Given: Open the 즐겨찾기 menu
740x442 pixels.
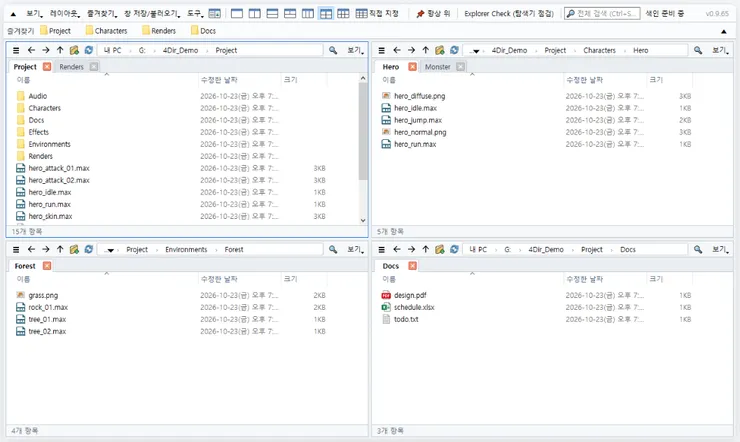Looking at the screenshot, I should 102,13.
